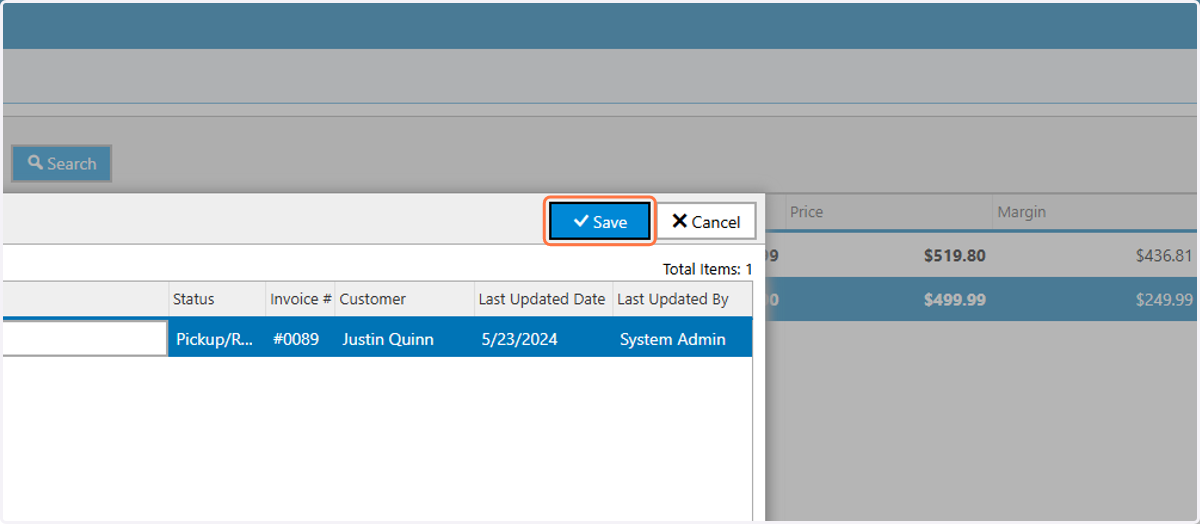Viewport: 1200px width, 524px height.
Task: Sort by Last Updated Date column header
Action: tap(543, 299)
